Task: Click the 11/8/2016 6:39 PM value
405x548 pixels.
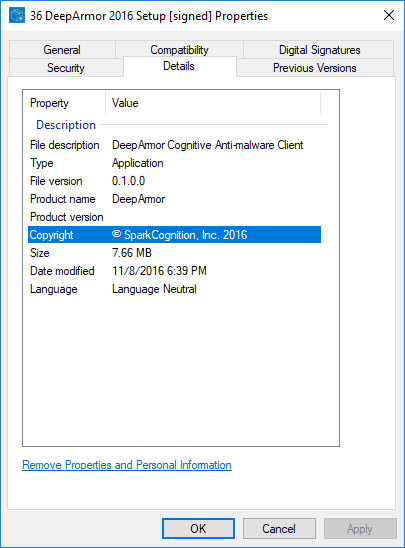Action: pos(159,271)
